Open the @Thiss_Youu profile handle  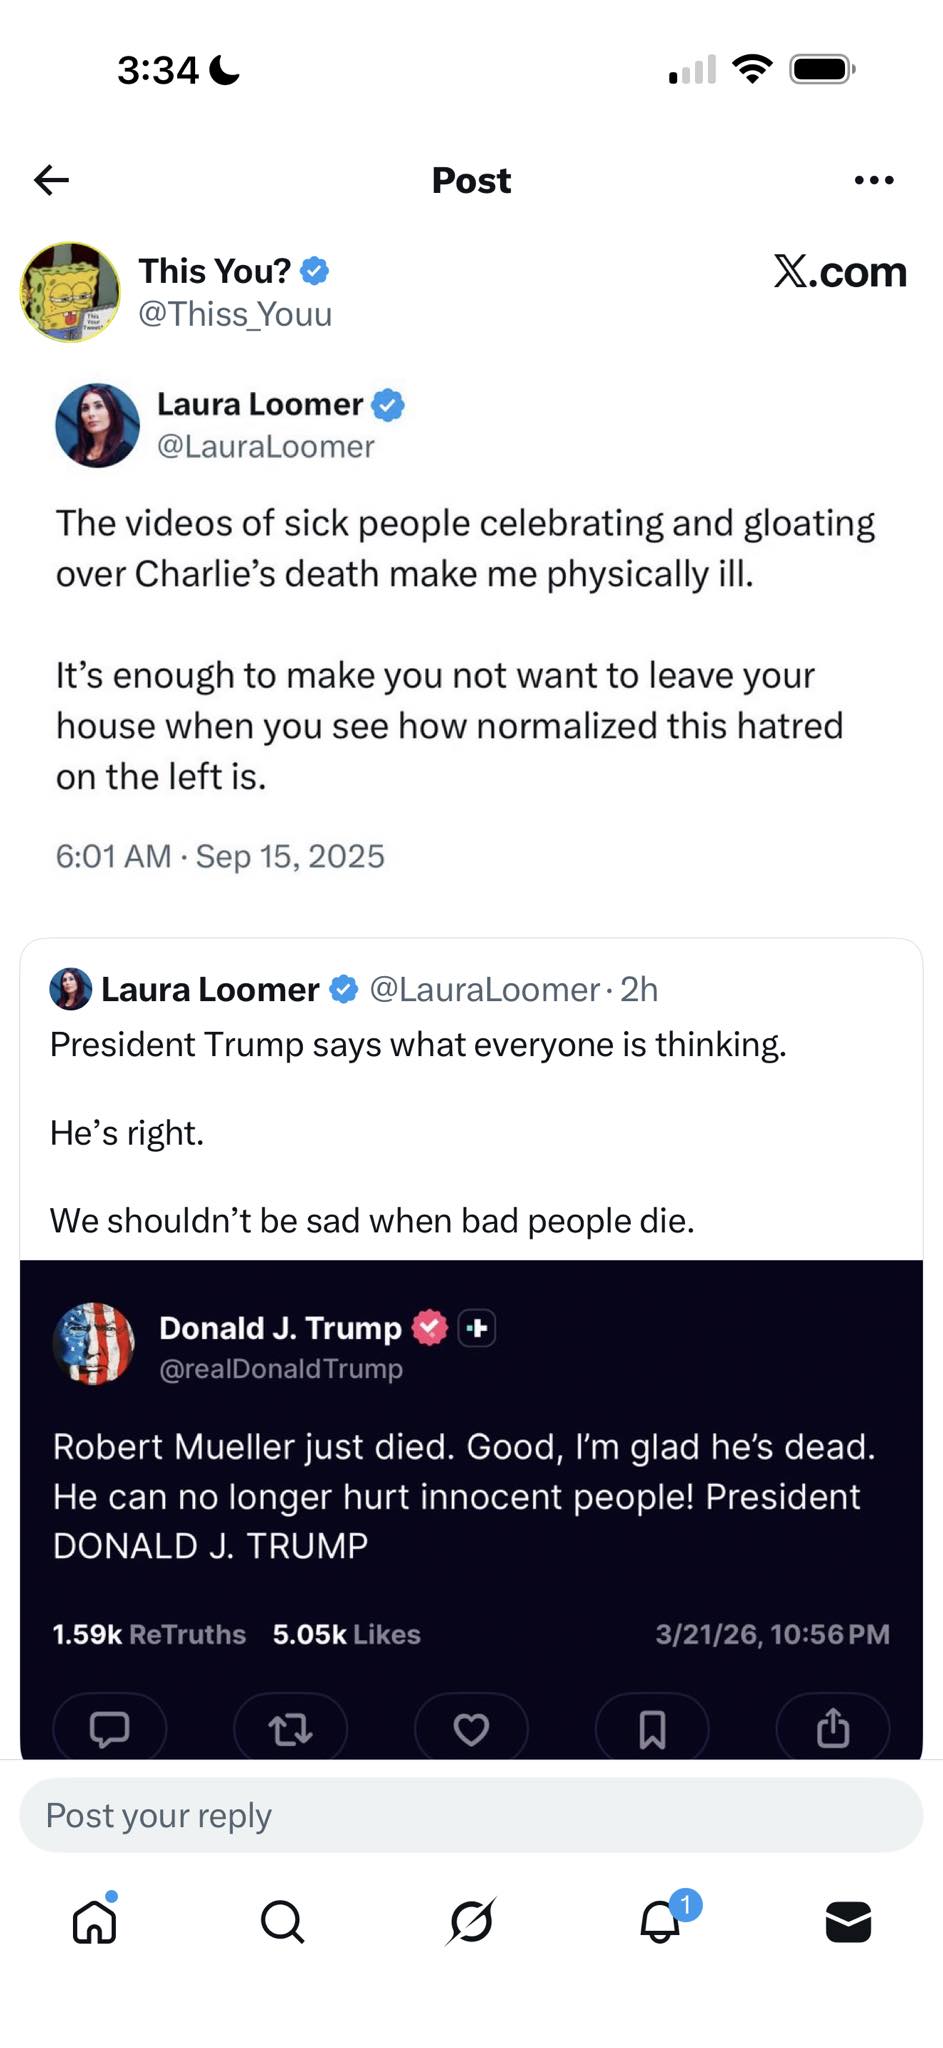click(x=235, y=315)
